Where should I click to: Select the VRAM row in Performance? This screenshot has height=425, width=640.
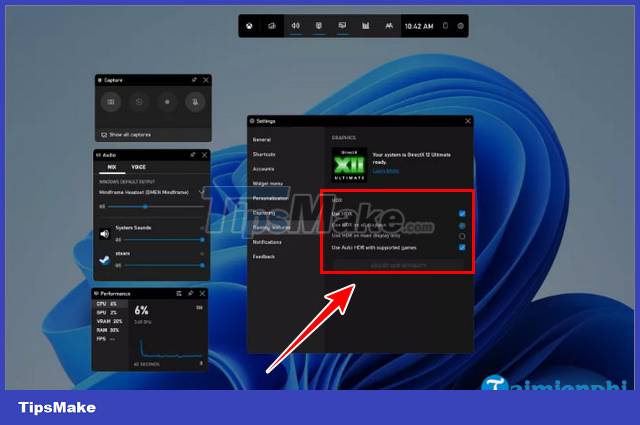click(111, 321)
